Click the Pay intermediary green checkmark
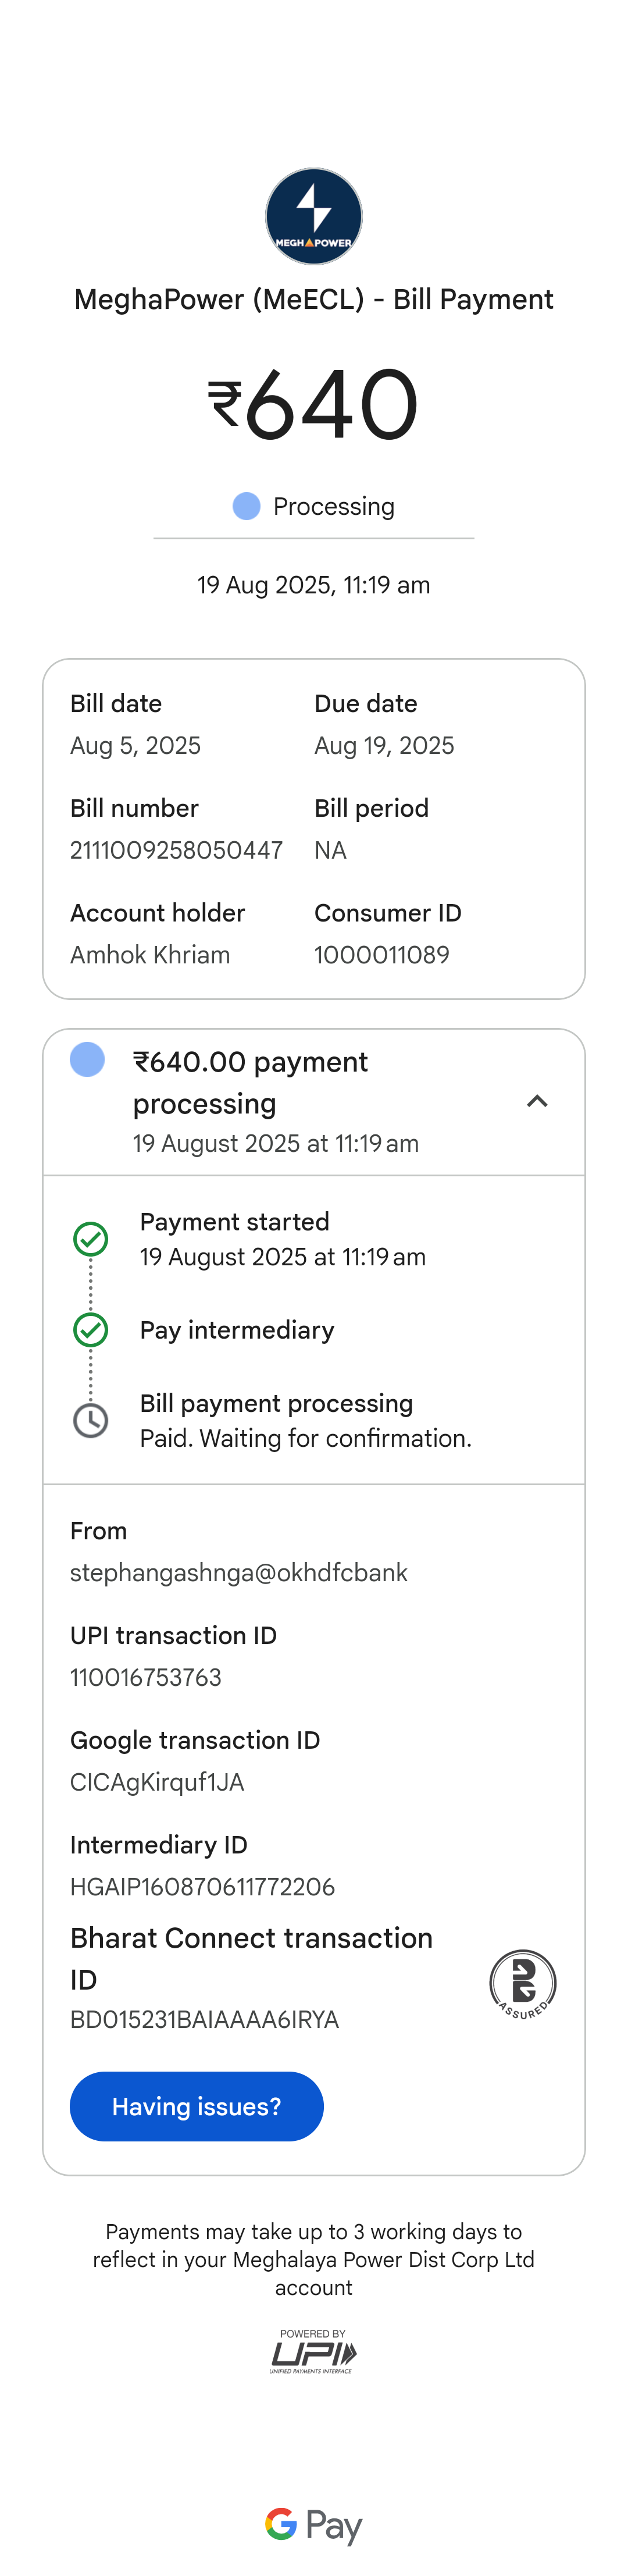 (x=91, y=1329)
